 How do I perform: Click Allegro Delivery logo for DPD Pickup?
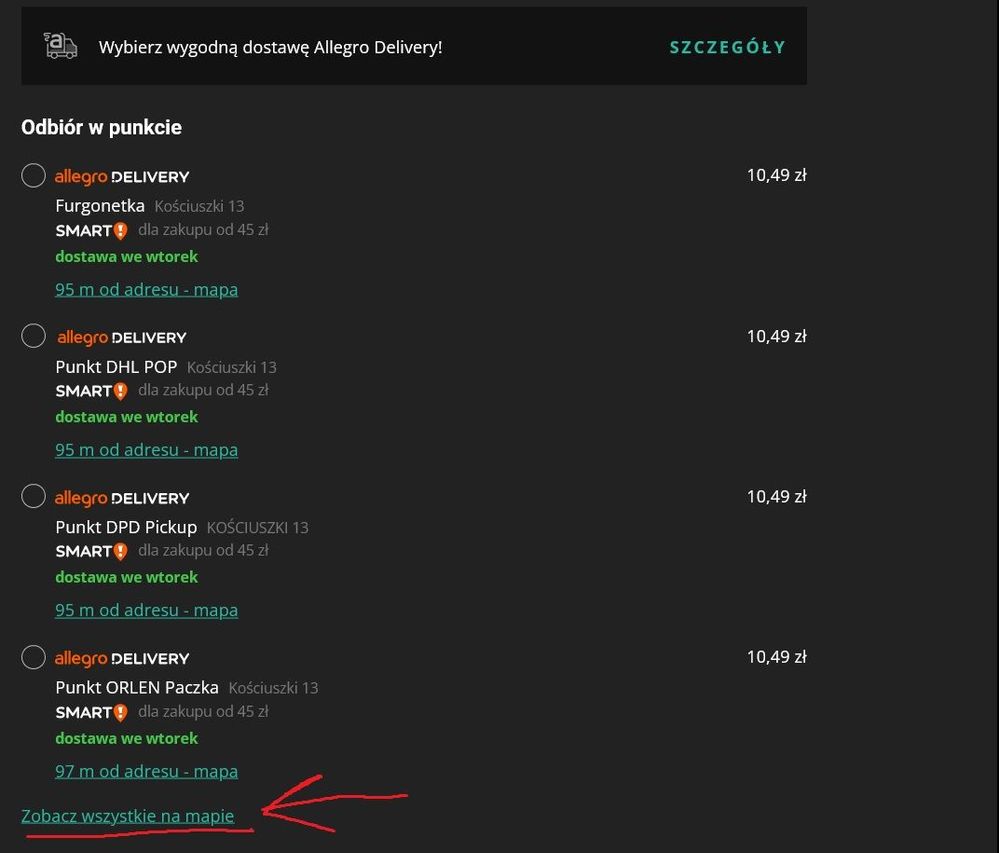coord(122,498)
